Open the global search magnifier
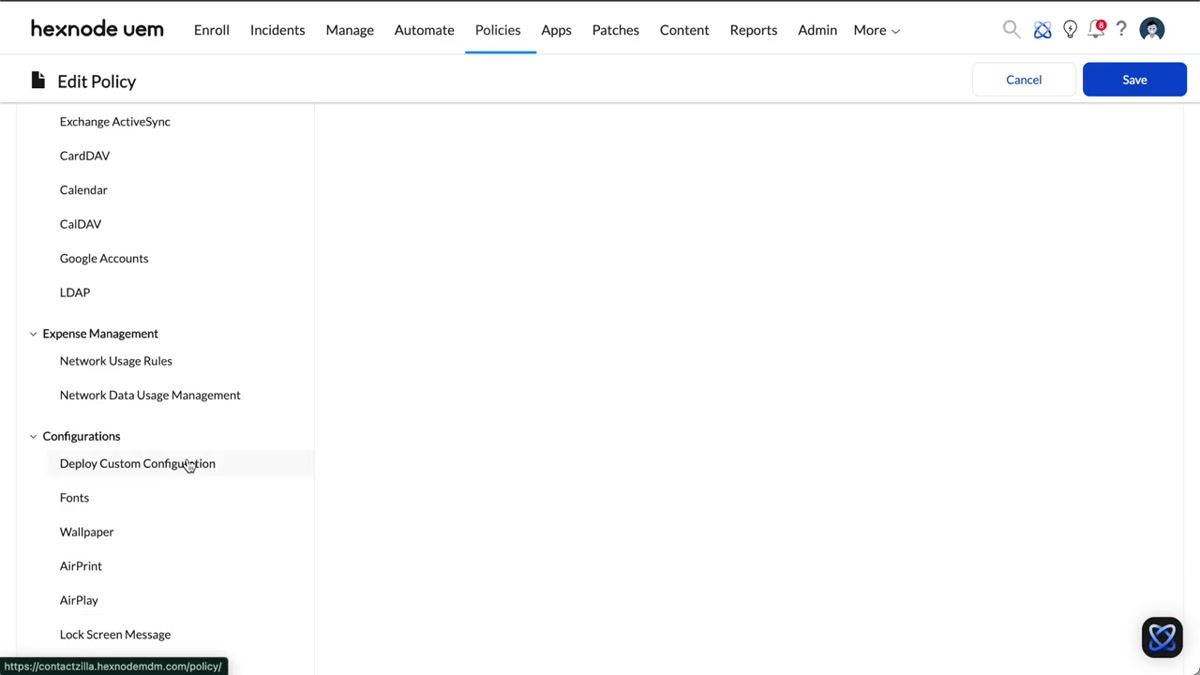1200x675 pixels. tap(1011, 29)
